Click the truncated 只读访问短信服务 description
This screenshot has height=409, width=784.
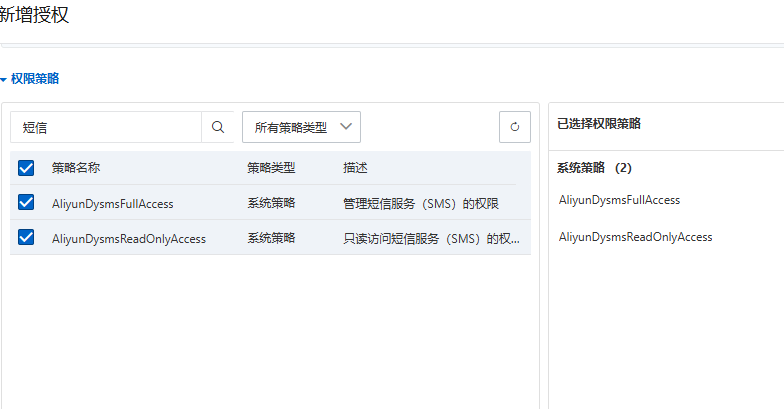[x=431, y=238]
